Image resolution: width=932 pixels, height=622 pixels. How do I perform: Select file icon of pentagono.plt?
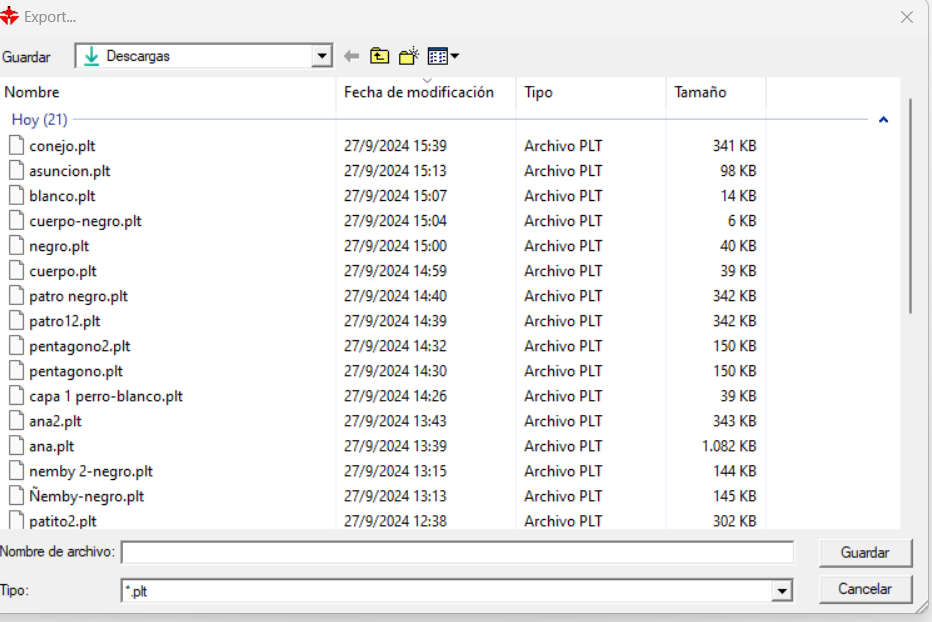pos(17,370)
